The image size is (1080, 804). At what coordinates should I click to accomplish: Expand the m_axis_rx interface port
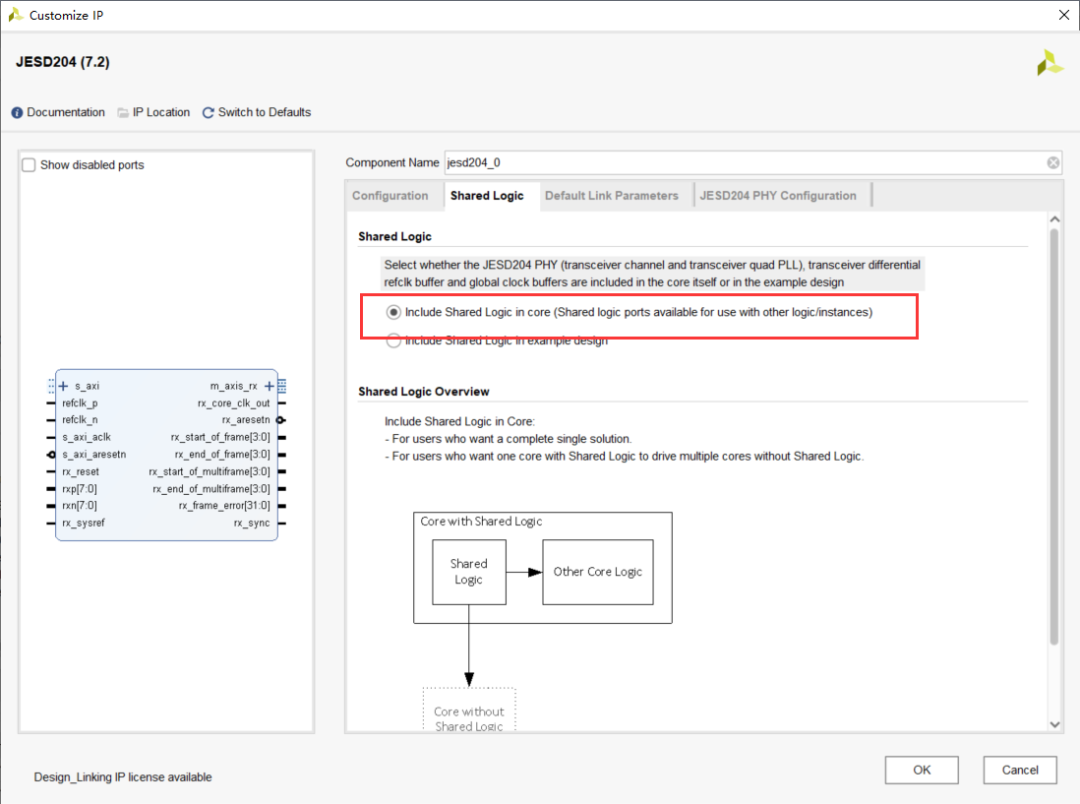(269, 386)
